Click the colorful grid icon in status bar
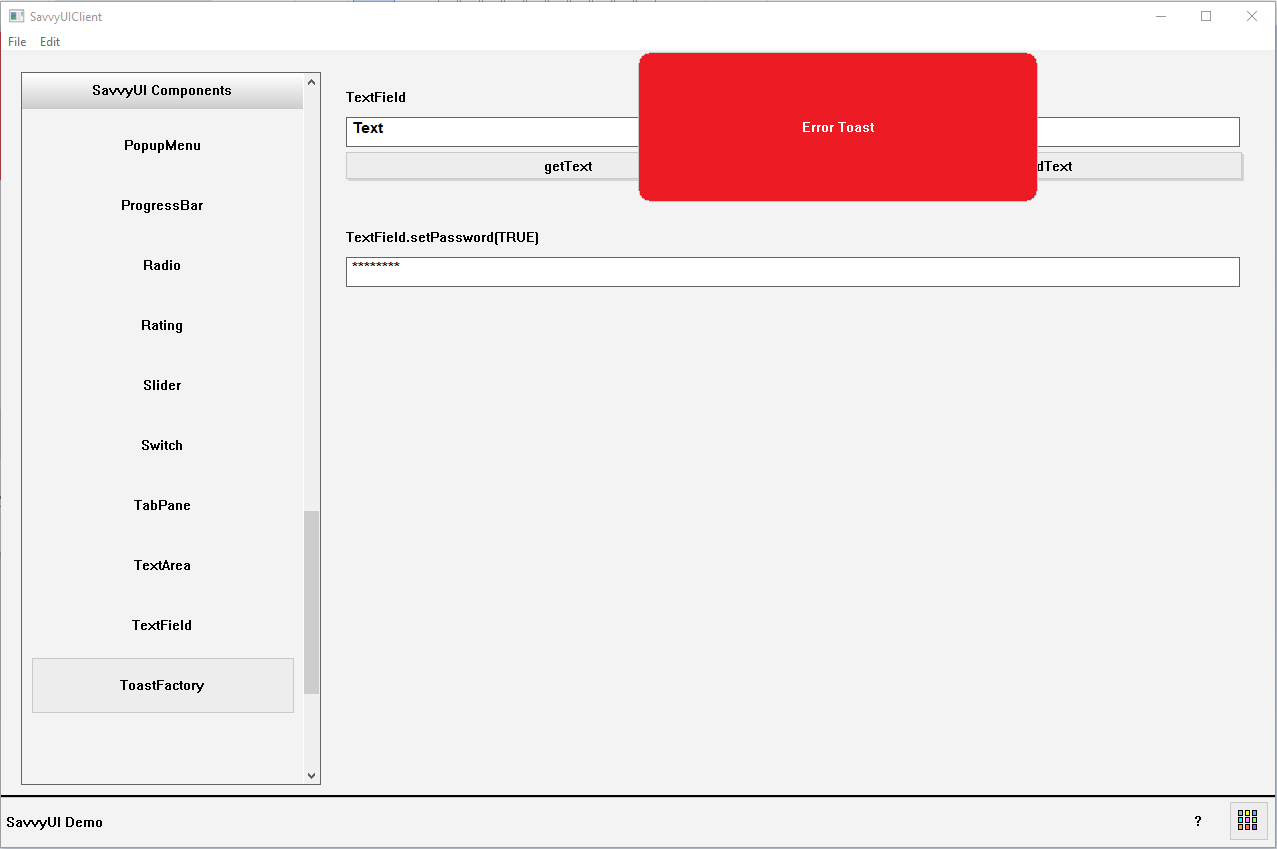 pyautogui.click(x=1247, y=820)
